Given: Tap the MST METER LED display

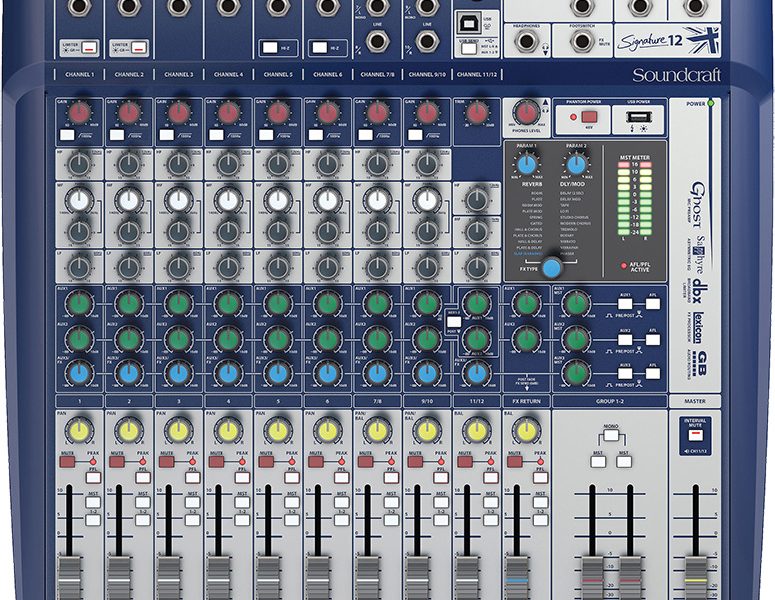Looking at the screenshot, I should (635, 198).
